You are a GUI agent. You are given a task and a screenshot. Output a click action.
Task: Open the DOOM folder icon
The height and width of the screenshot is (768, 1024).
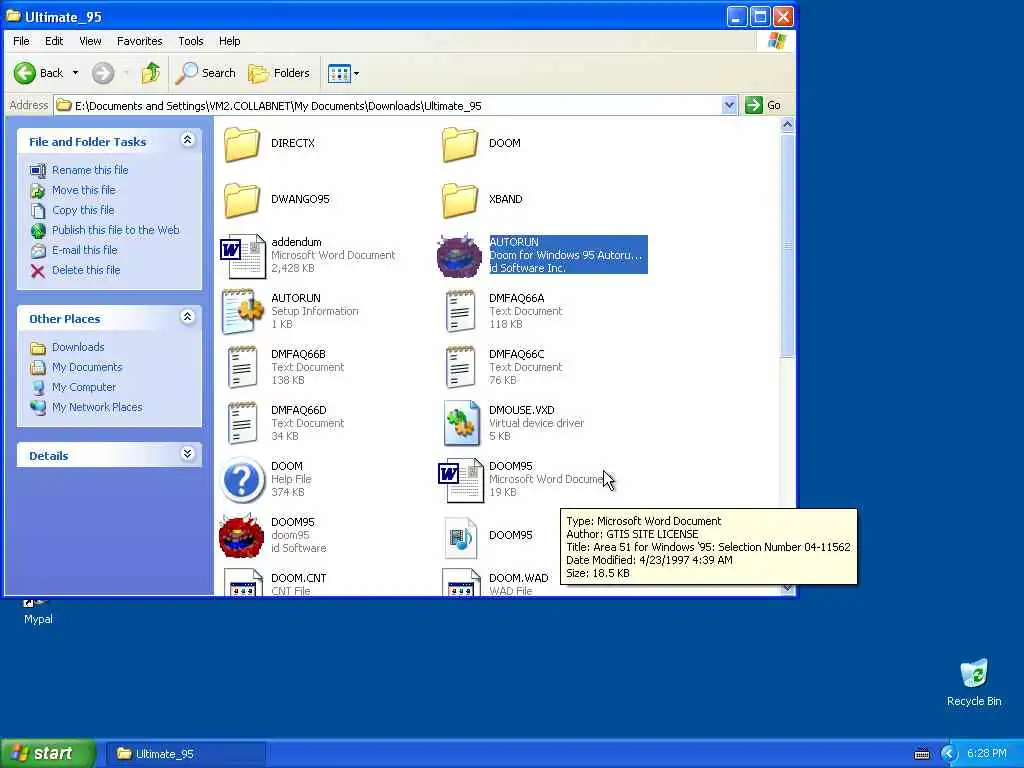(x=460, y=144)
